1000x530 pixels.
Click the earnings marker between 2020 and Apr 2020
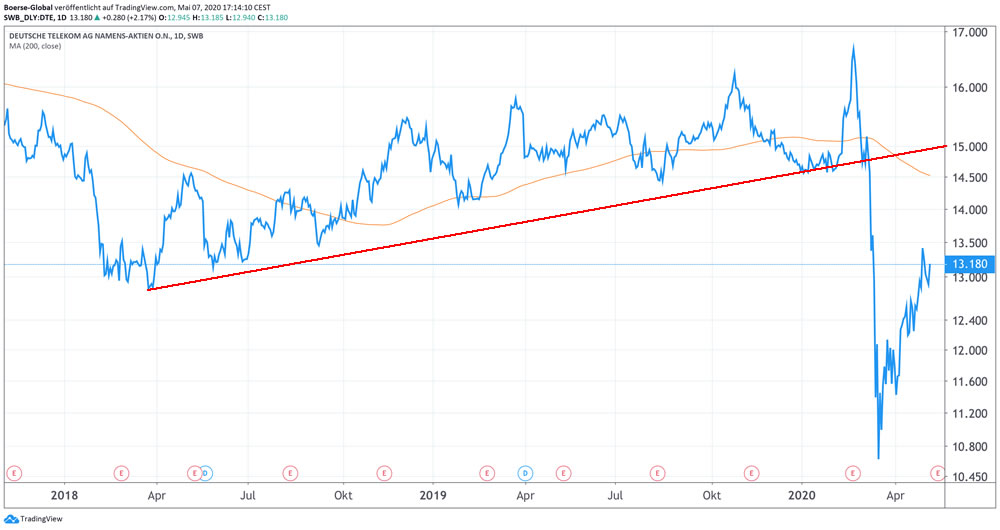point(853,473)
